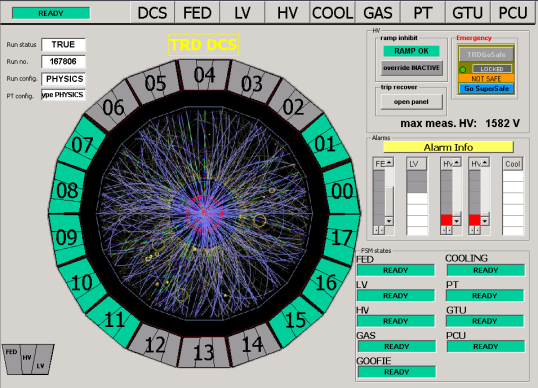Select supermodule sector 07
538x388 pixels.
click(x=82, y=143)
